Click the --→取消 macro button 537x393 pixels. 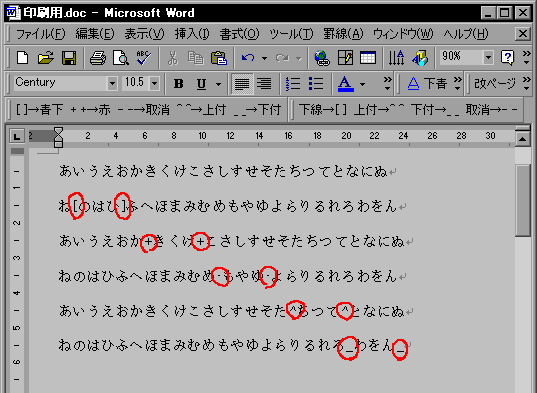coord(143,110)
